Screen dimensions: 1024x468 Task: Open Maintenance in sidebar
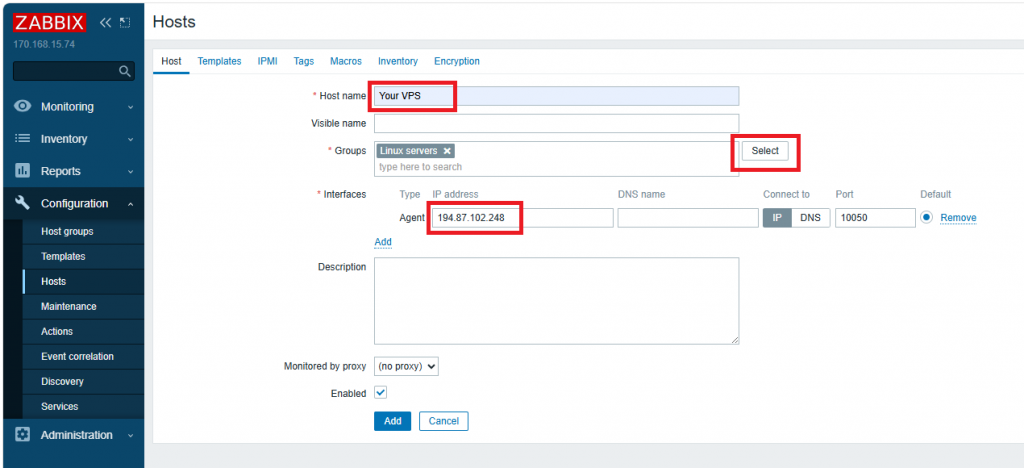(83, 306)
